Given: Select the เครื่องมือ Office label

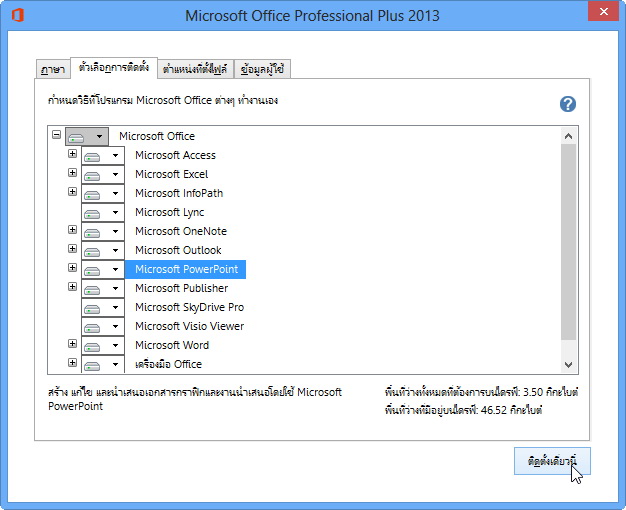Looking at the screenshot, I should [x=168, y=364].
